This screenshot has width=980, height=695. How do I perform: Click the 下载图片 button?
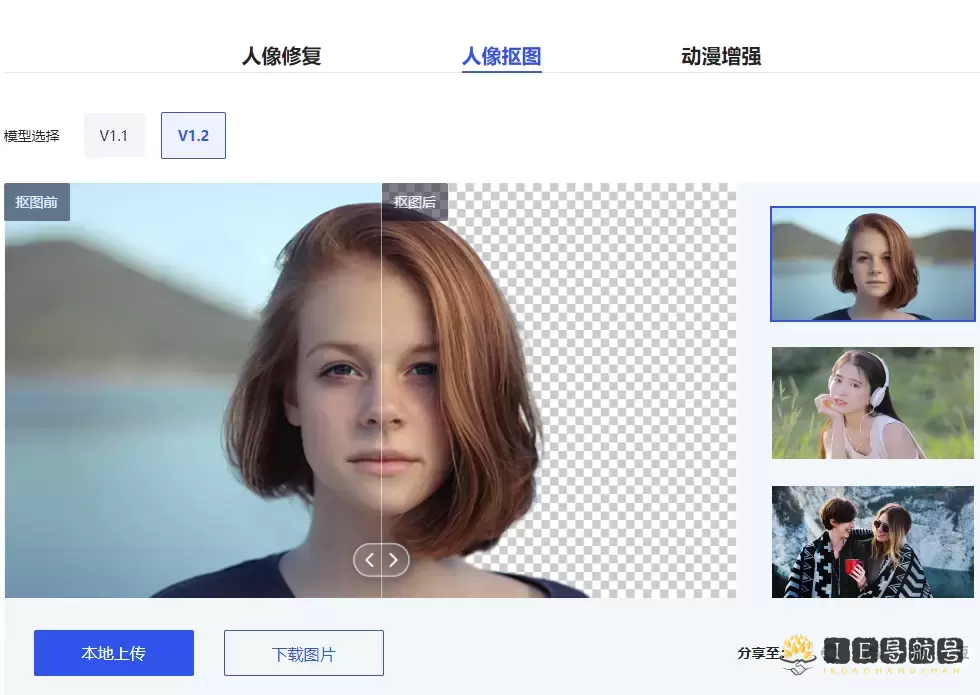pos(304,653)
